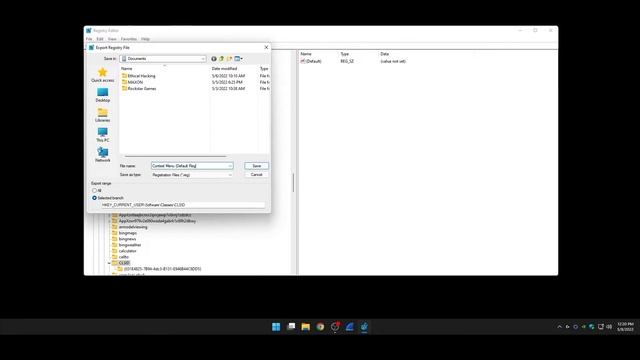Open the Edit menu in Registry Editor
This screenshot has width=640, height=360.
100,39
